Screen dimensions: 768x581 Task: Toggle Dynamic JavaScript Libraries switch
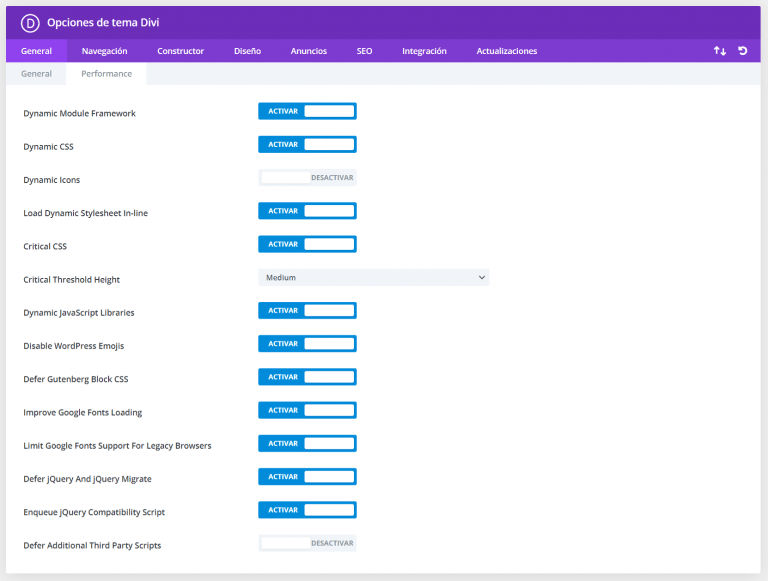307,311
